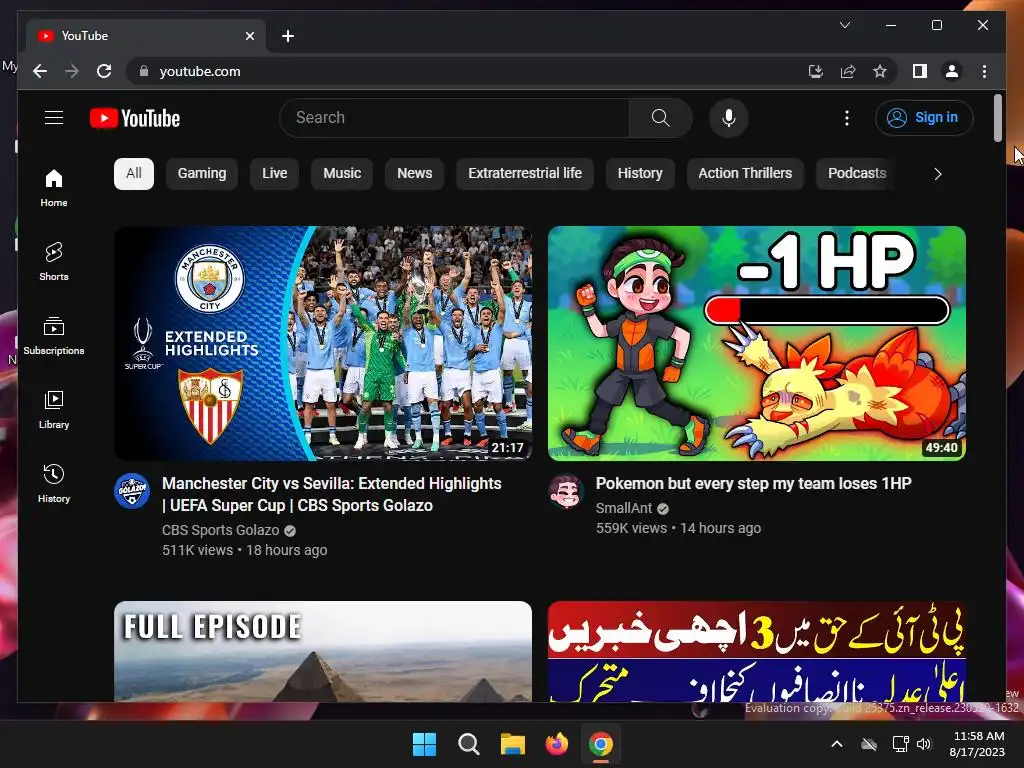Open File Explorer from taskbar
This screenshot has height=768, width=1024.
pyautogui.click(x=513, y=744)
